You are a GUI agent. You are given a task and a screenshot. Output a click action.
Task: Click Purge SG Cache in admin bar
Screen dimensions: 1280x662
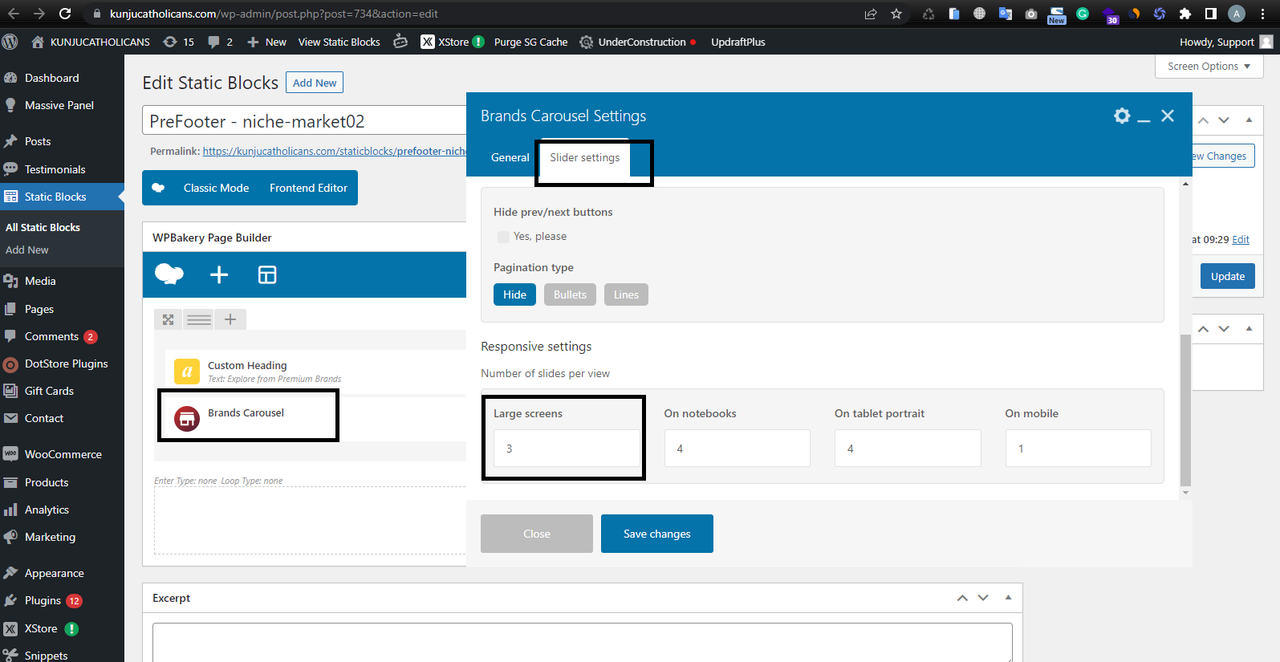[x=531, y=42]
